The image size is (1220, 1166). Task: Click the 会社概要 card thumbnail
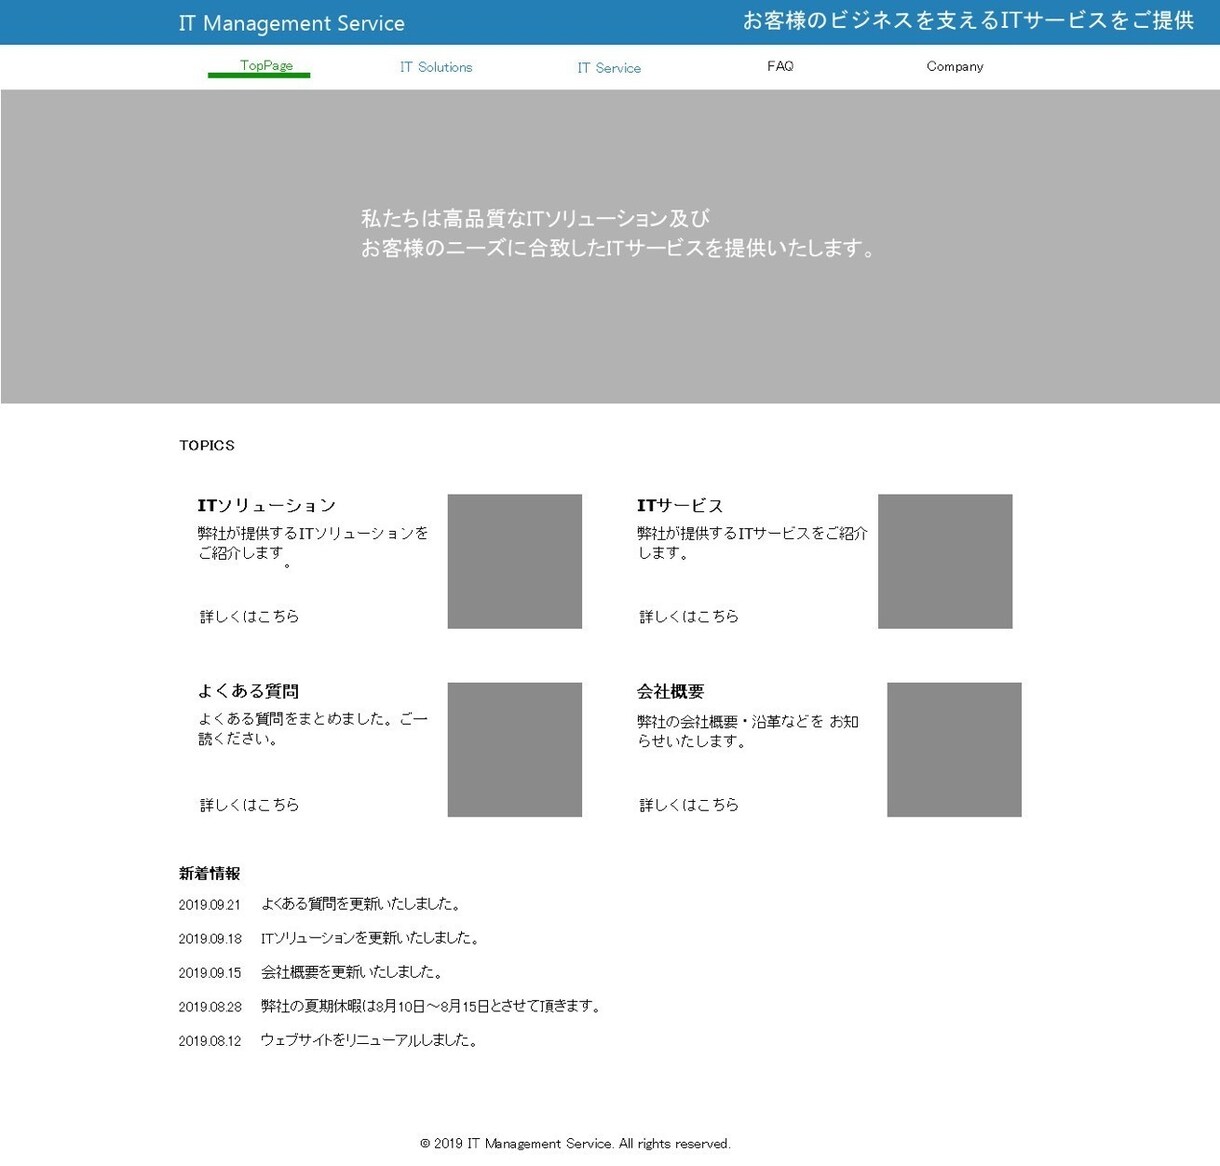click(954, 749)
